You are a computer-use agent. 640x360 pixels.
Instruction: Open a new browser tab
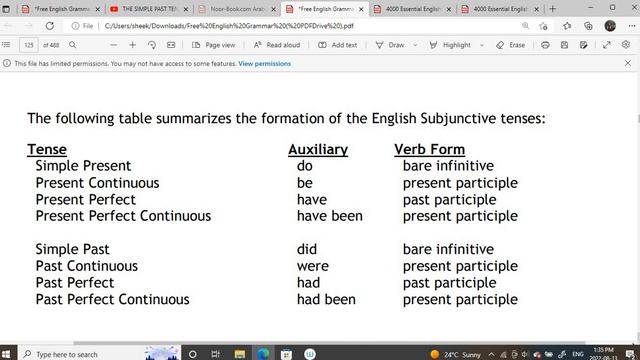click(x=553, y=9)
